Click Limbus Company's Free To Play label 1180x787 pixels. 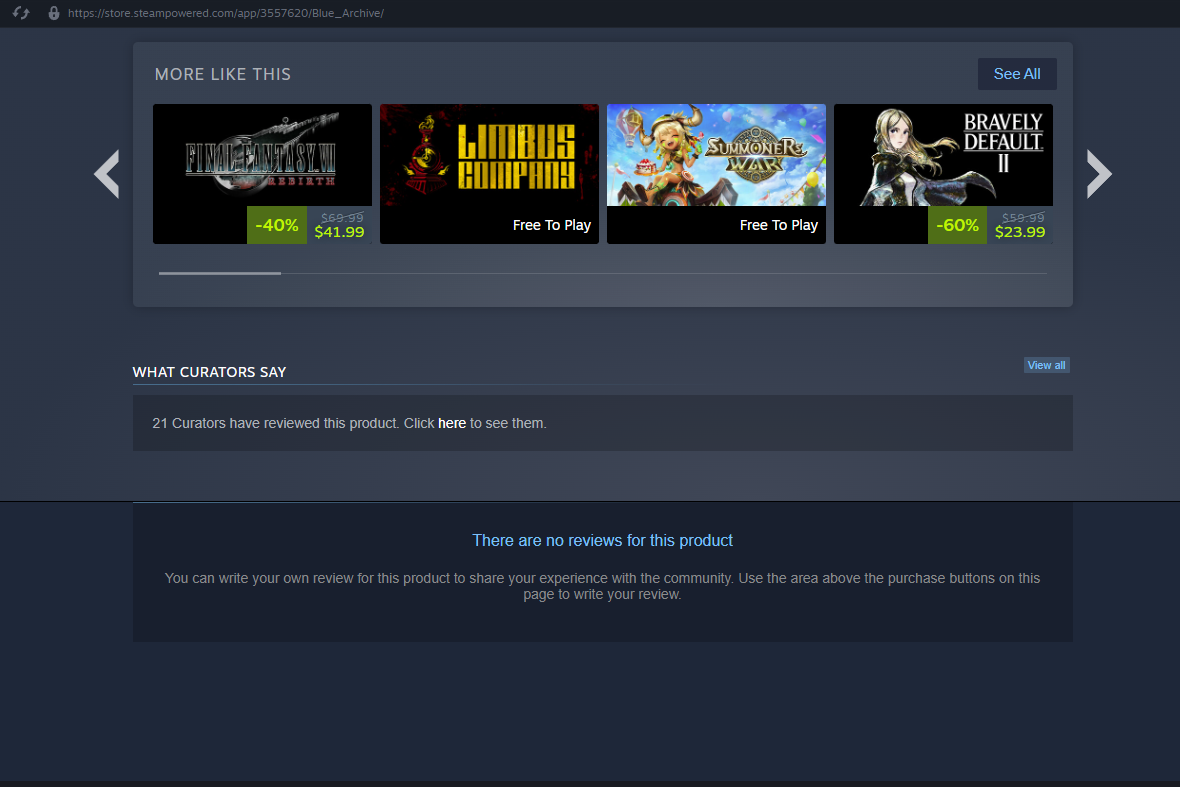[552, 225]
